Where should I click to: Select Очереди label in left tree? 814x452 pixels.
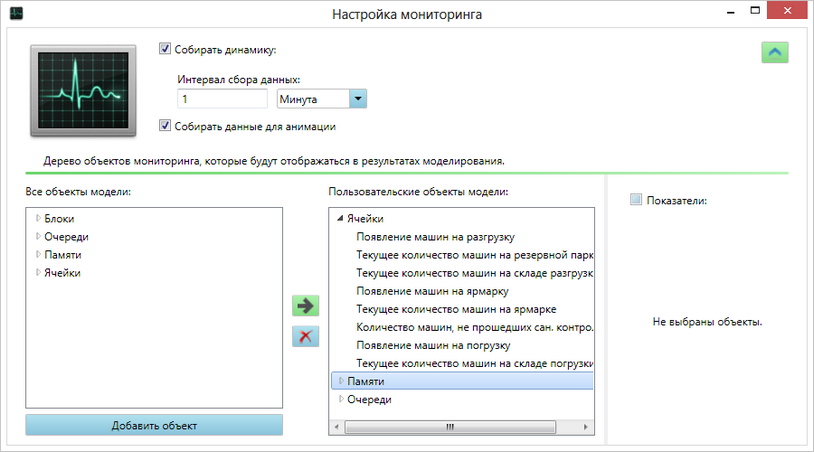click(66, 237)
